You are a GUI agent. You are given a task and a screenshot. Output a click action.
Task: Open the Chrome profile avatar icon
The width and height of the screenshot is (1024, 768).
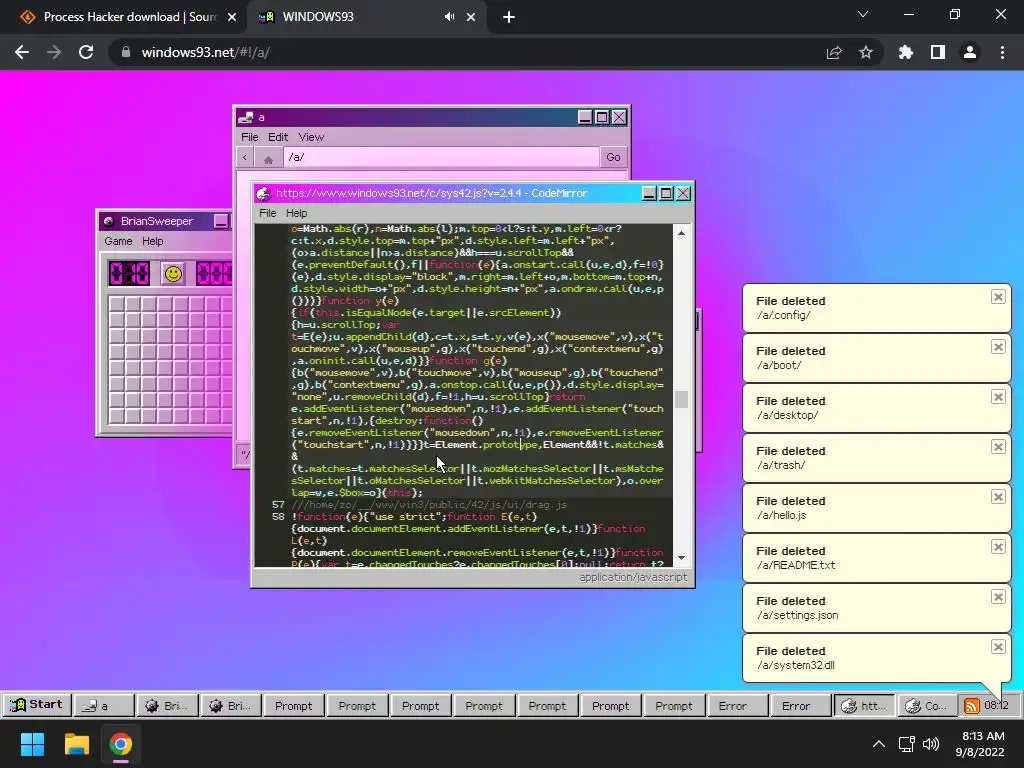point(970,52)
